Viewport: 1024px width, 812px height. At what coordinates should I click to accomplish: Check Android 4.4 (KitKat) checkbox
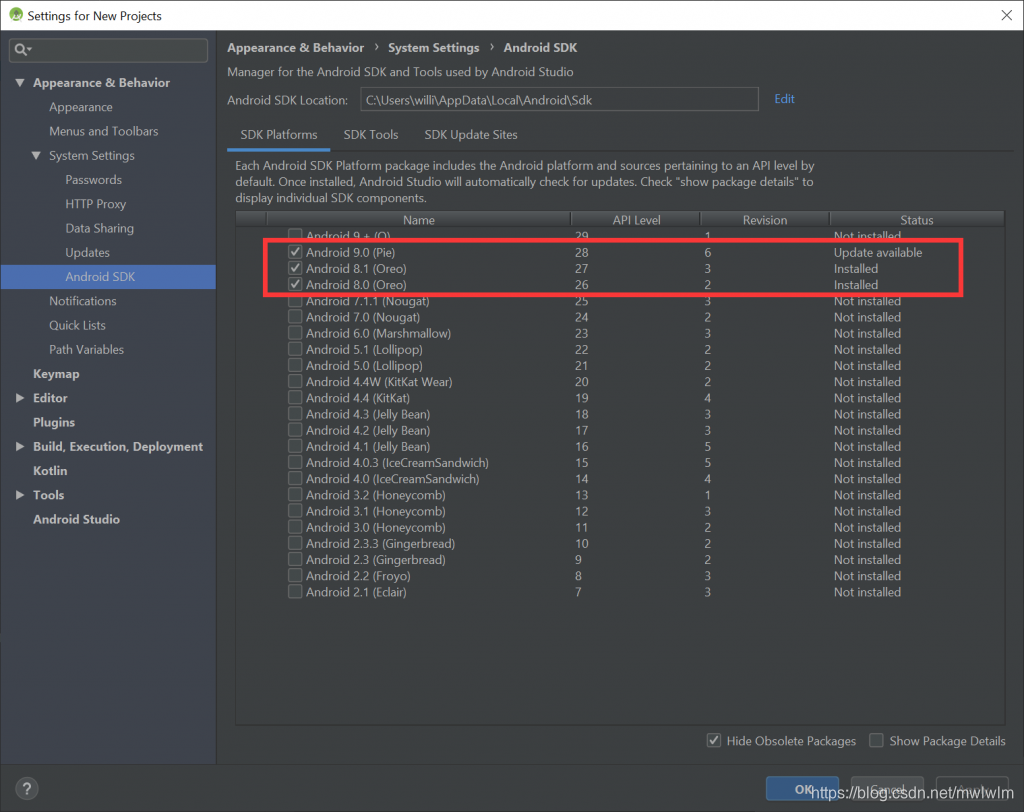(x=295, y=398)
